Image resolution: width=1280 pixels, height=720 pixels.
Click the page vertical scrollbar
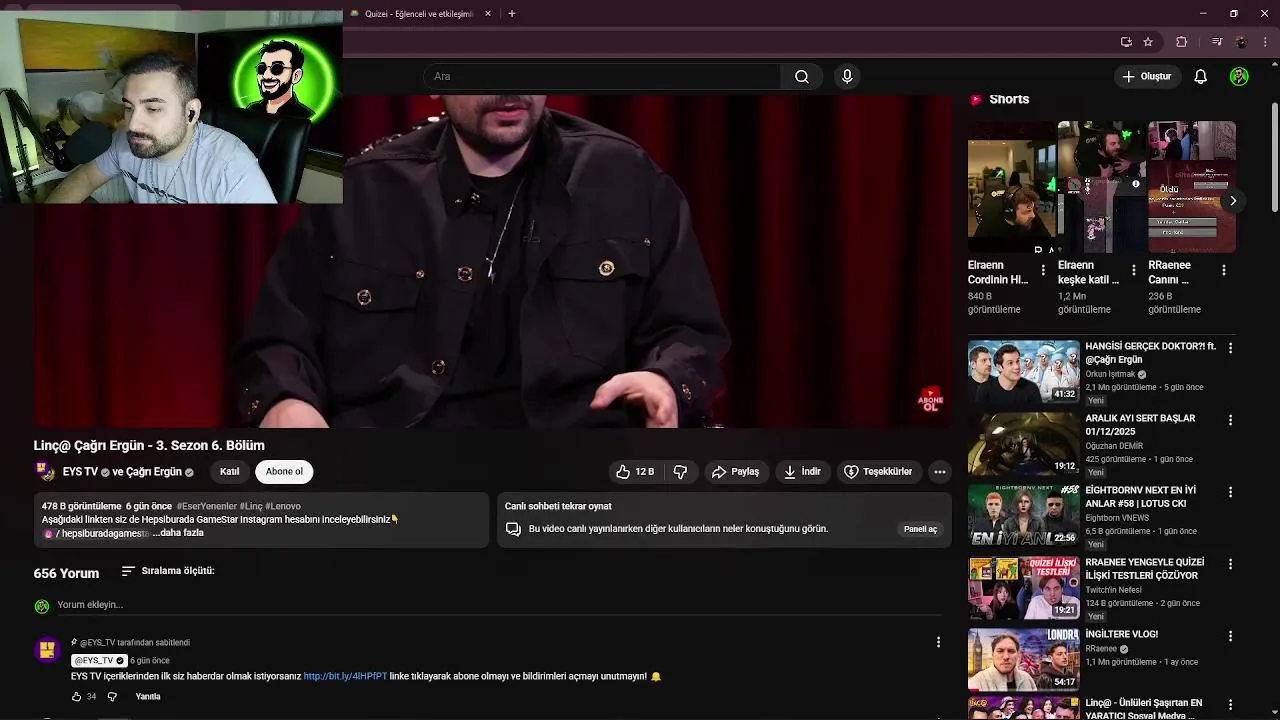coord(1274,156)
